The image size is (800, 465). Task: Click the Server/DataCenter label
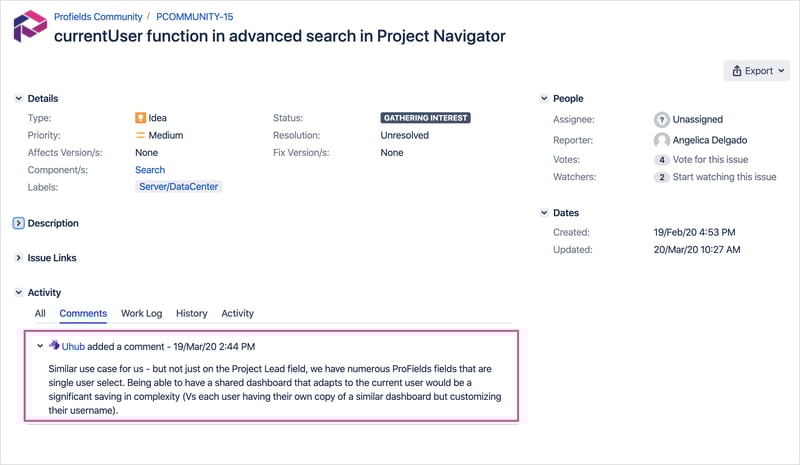(x=179, y=187)
